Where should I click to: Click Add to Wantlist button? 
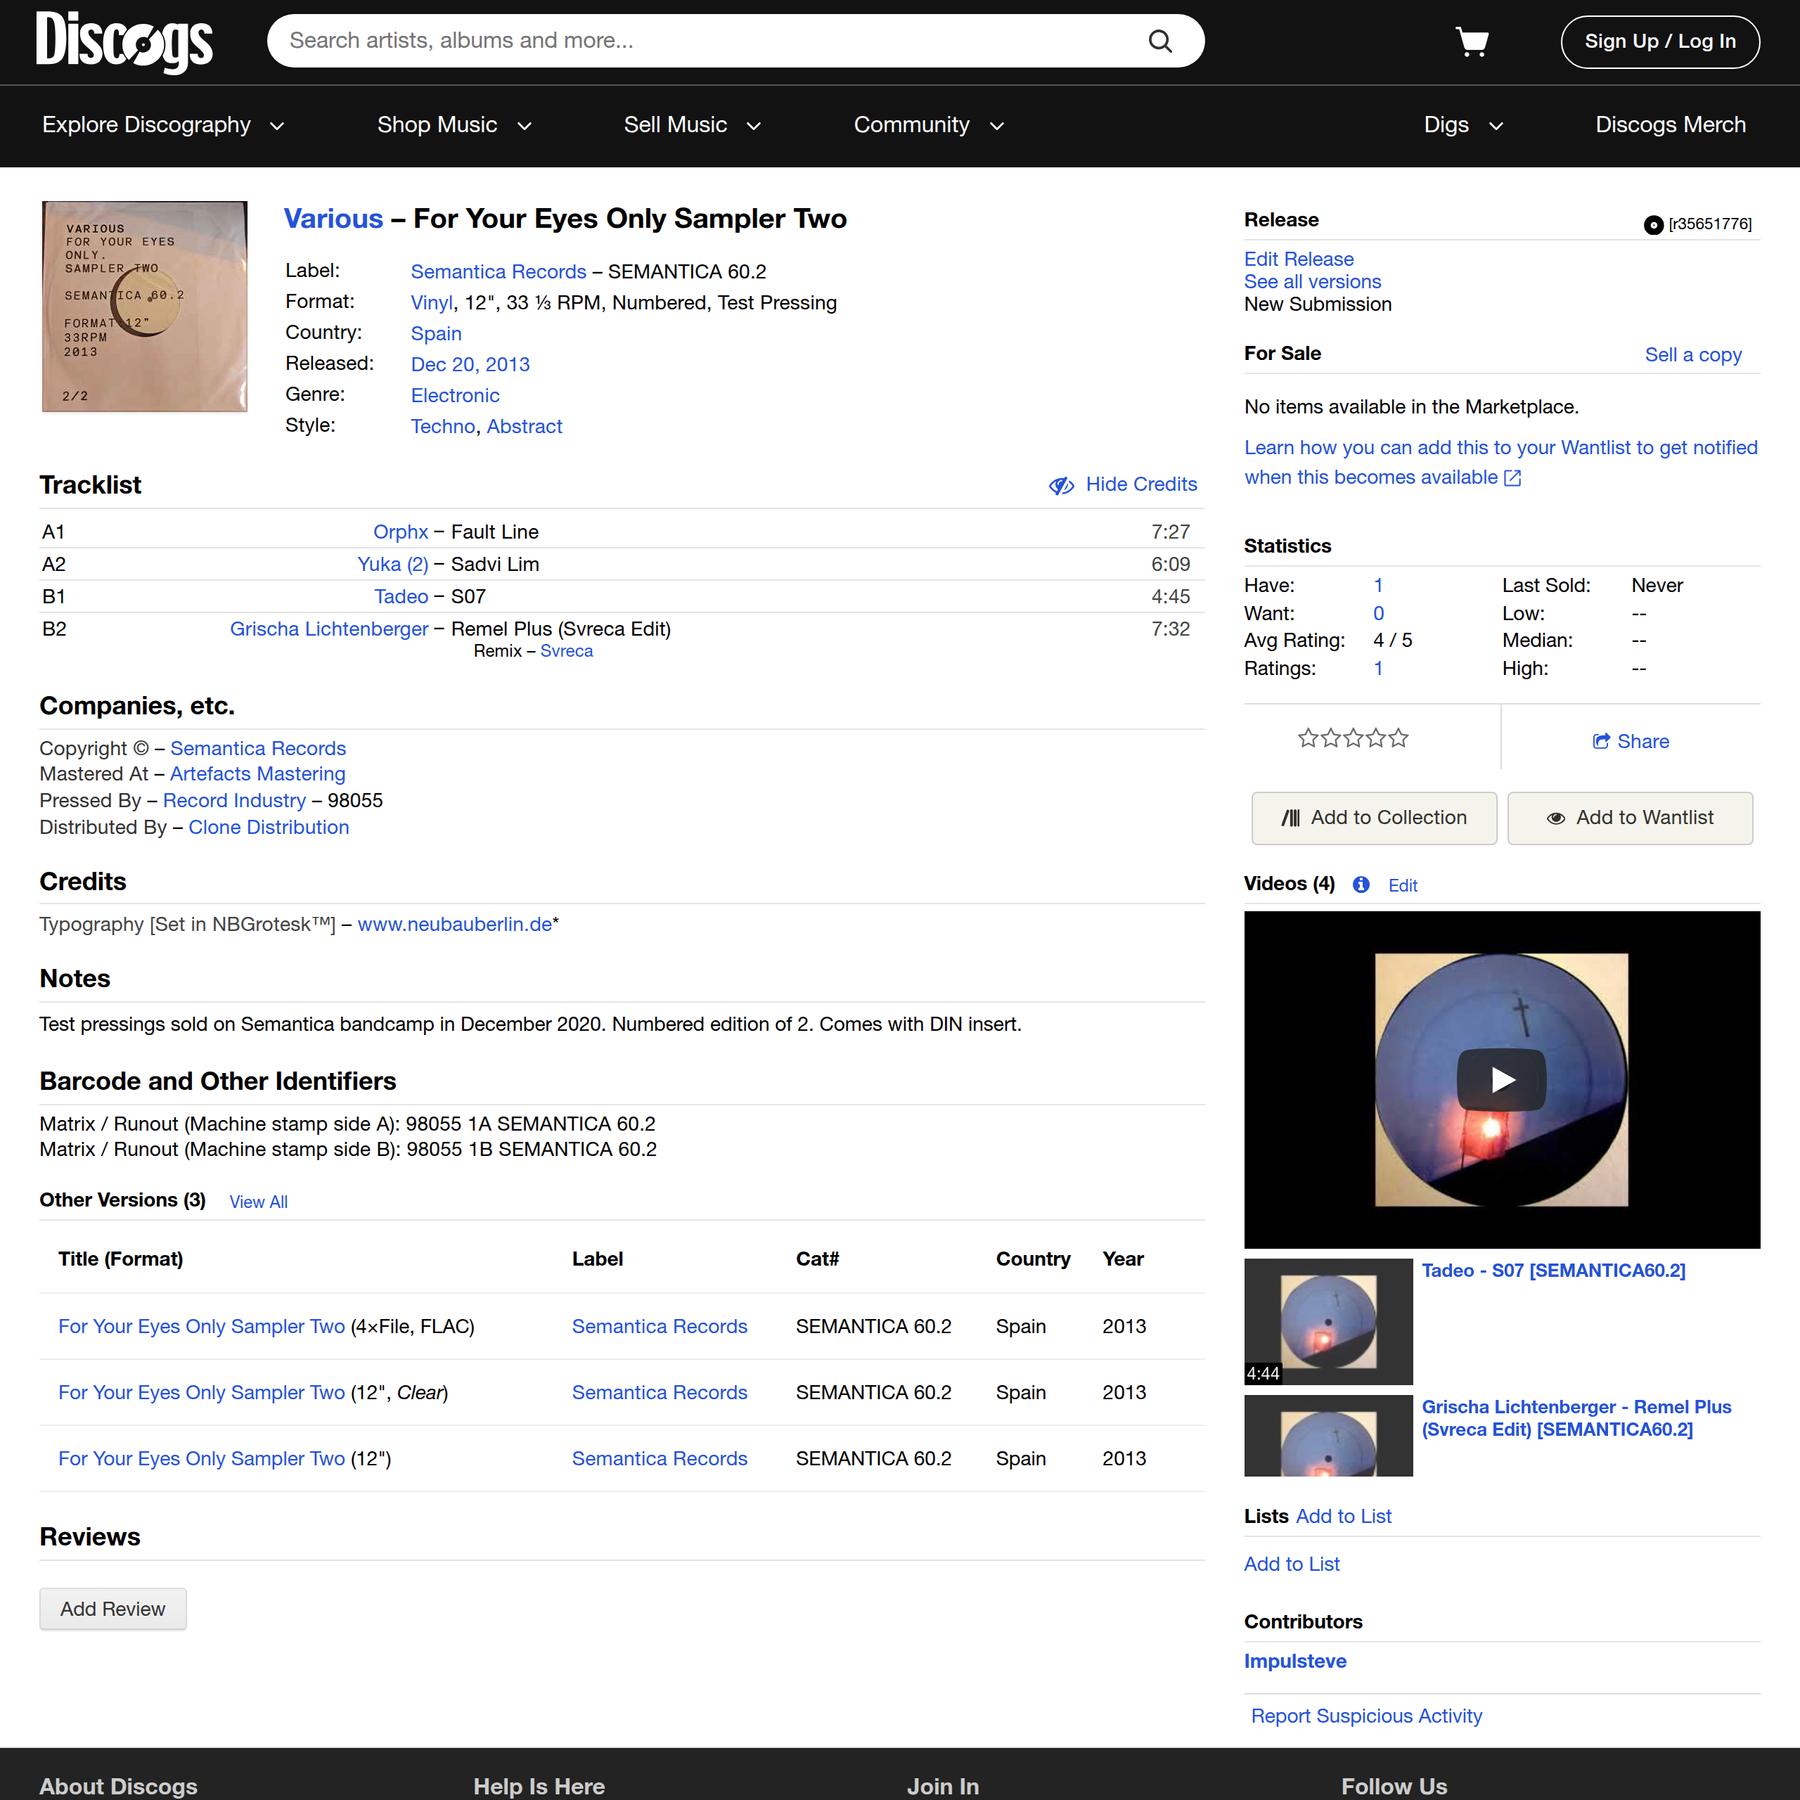point(1630,818)
